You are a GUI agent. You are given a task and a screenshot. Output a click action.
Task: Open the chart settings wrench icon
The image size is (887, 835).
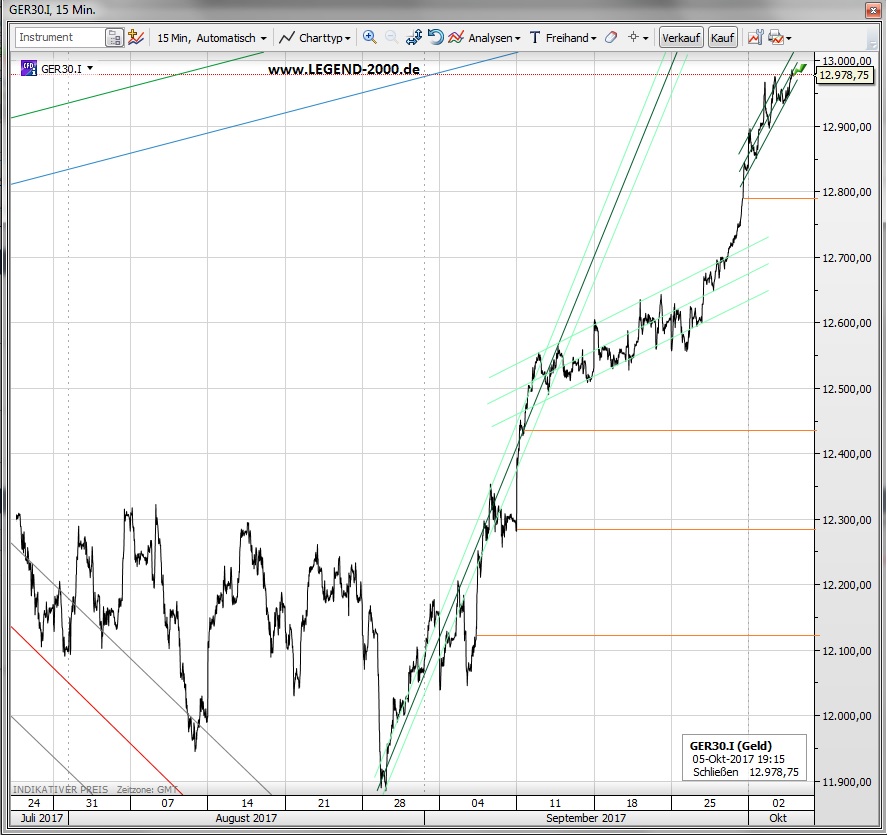click(x=755, y=37)
